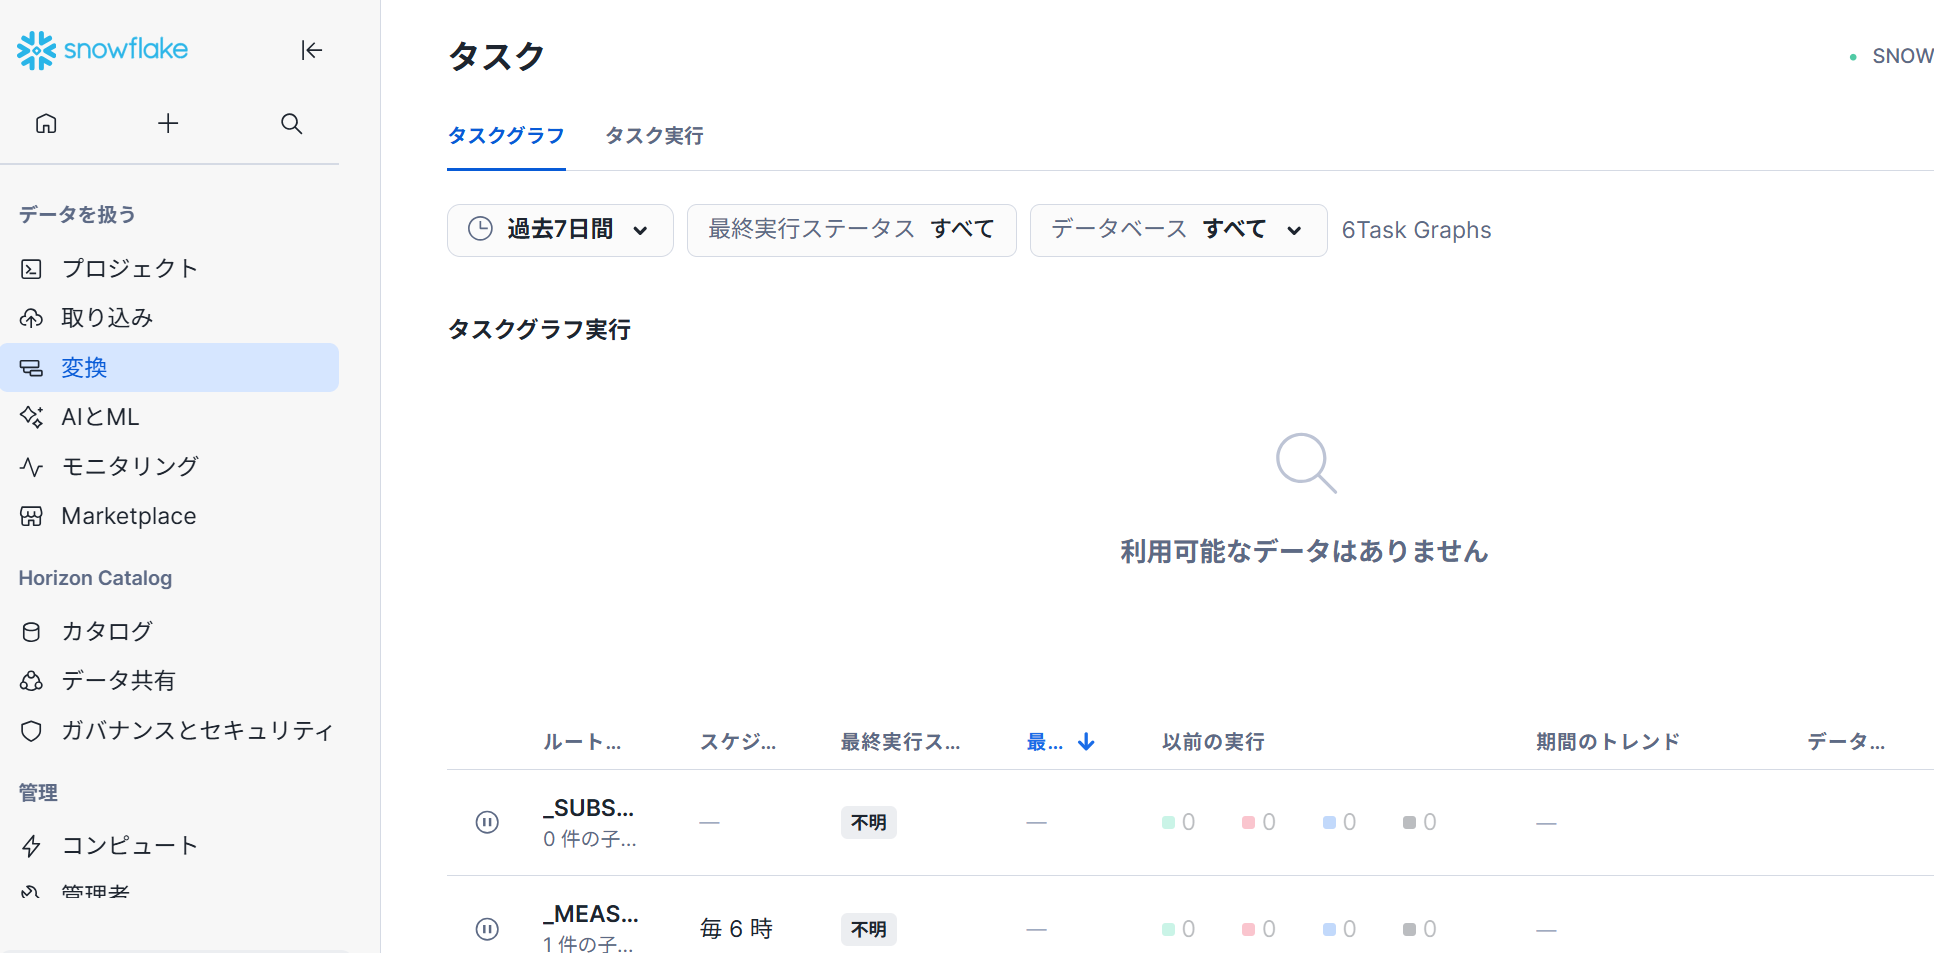
Task: Click the データ共有 sharing icon
Action: [31, 681]
